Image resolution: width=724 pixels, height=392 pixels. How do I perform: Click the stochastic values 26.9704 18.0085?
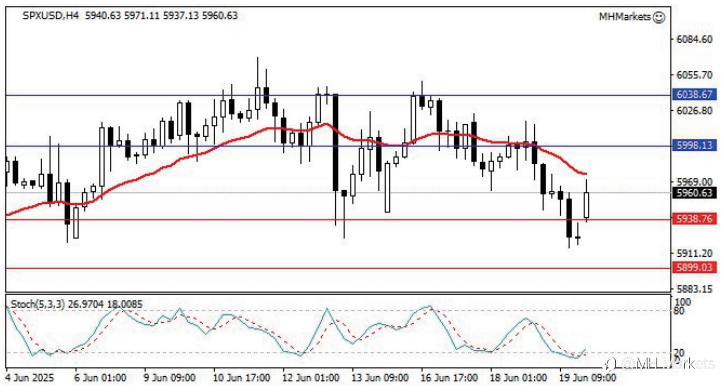tap(105, 304)
